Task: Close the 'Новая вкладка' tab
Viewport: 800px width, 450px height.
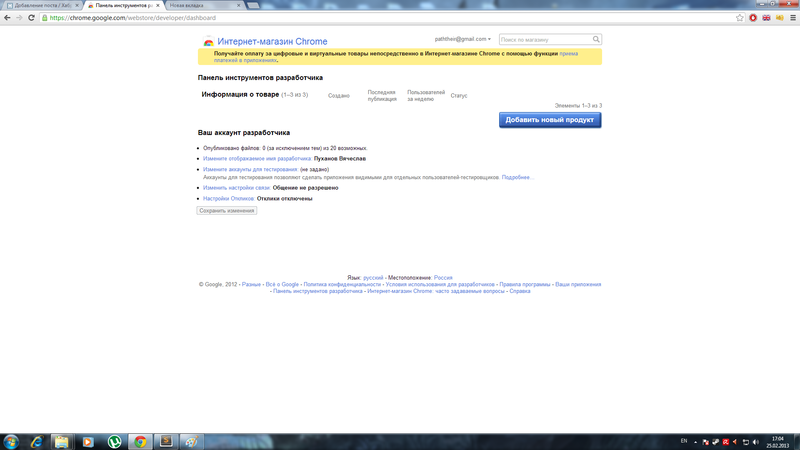Action: click(x=238, y=5)
